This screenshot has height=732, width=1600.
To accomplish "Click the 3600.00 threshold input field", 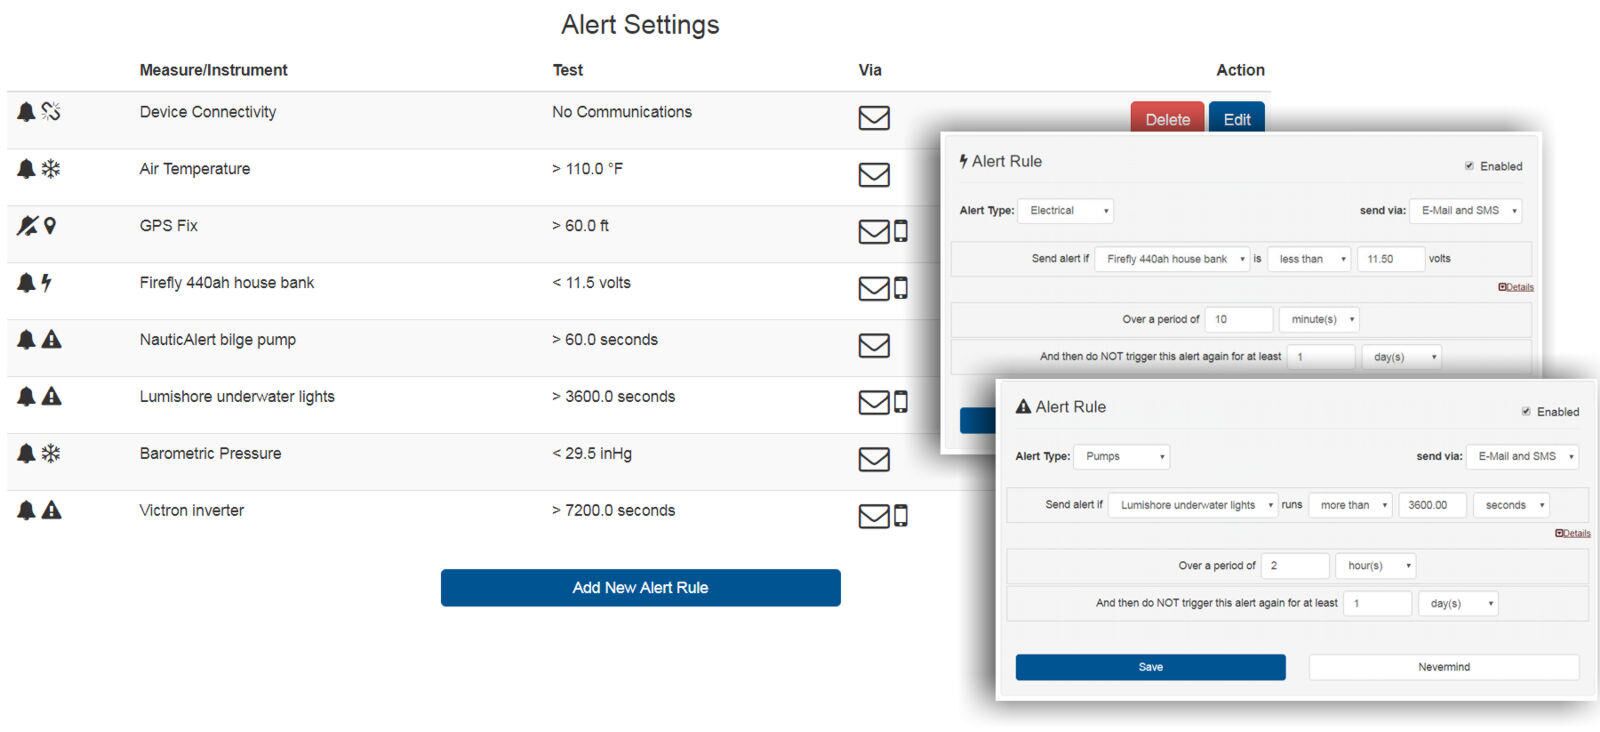I will 1432,505.
